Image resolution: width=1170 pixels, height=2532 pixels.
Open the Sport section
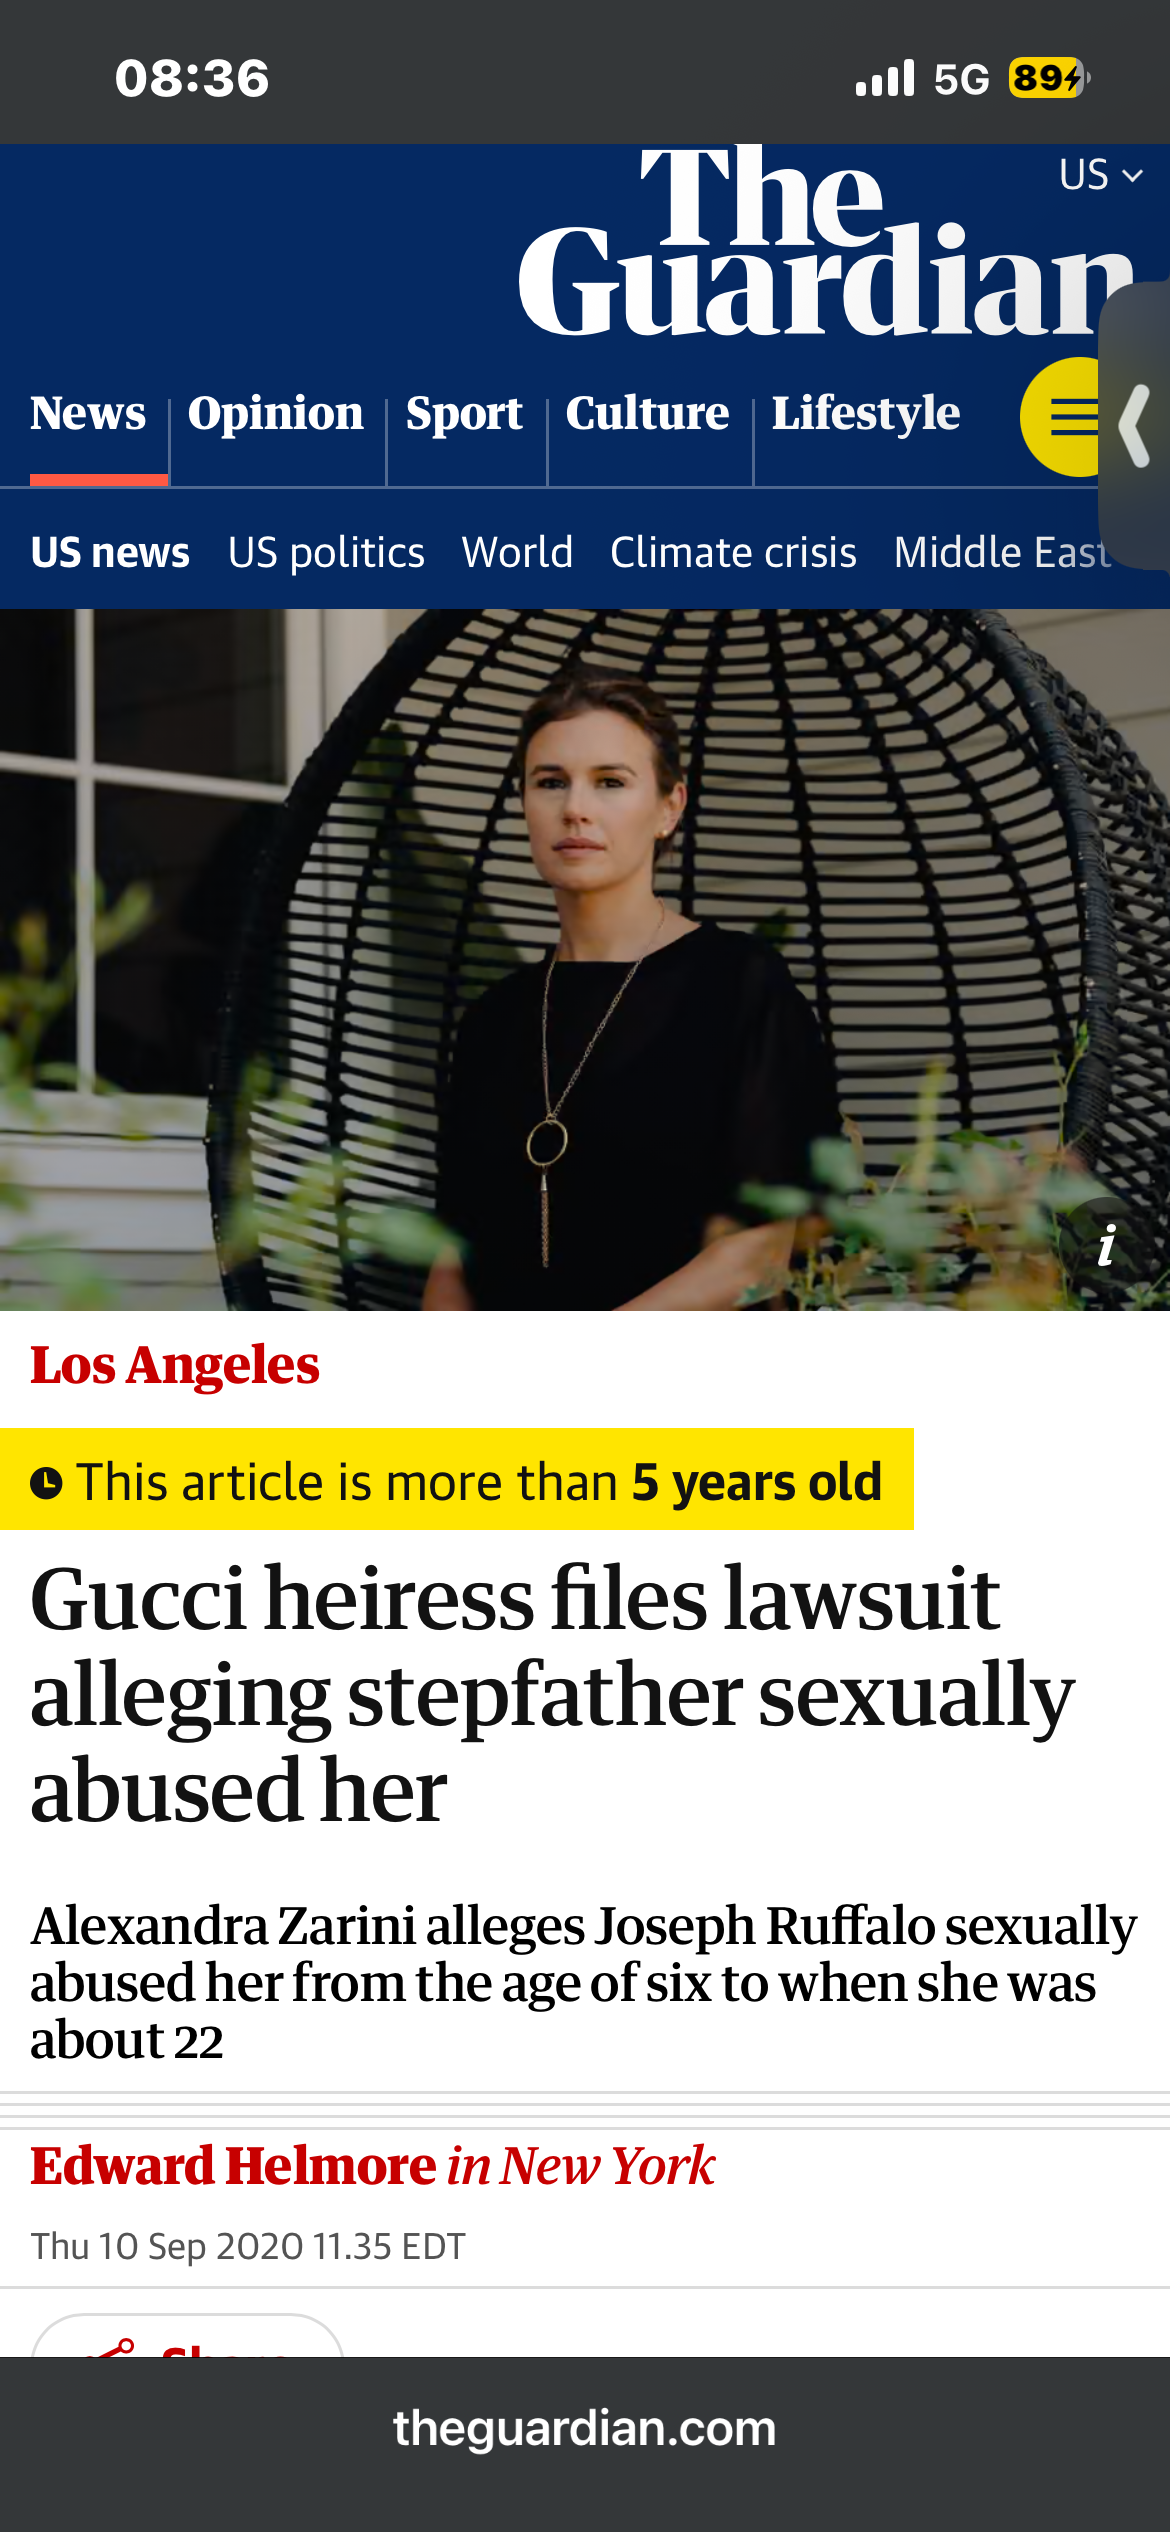click(x=464, y=414)
